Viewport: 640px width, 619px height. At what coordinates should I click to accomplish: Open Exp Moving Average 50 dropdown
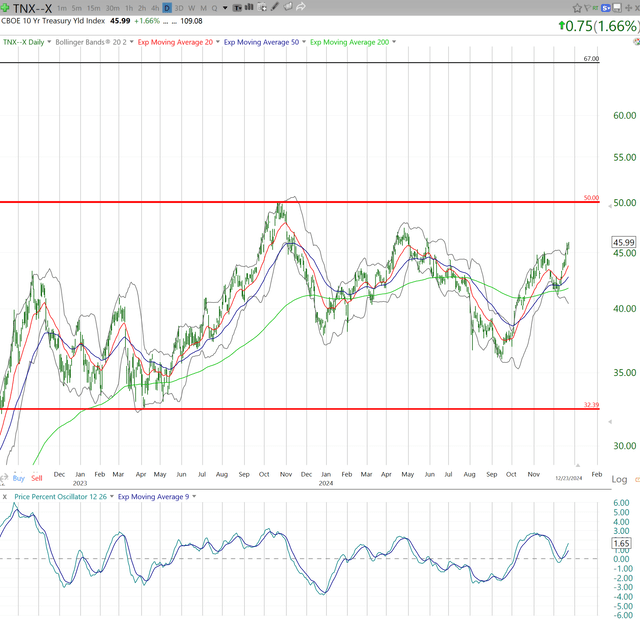[304, 42]
